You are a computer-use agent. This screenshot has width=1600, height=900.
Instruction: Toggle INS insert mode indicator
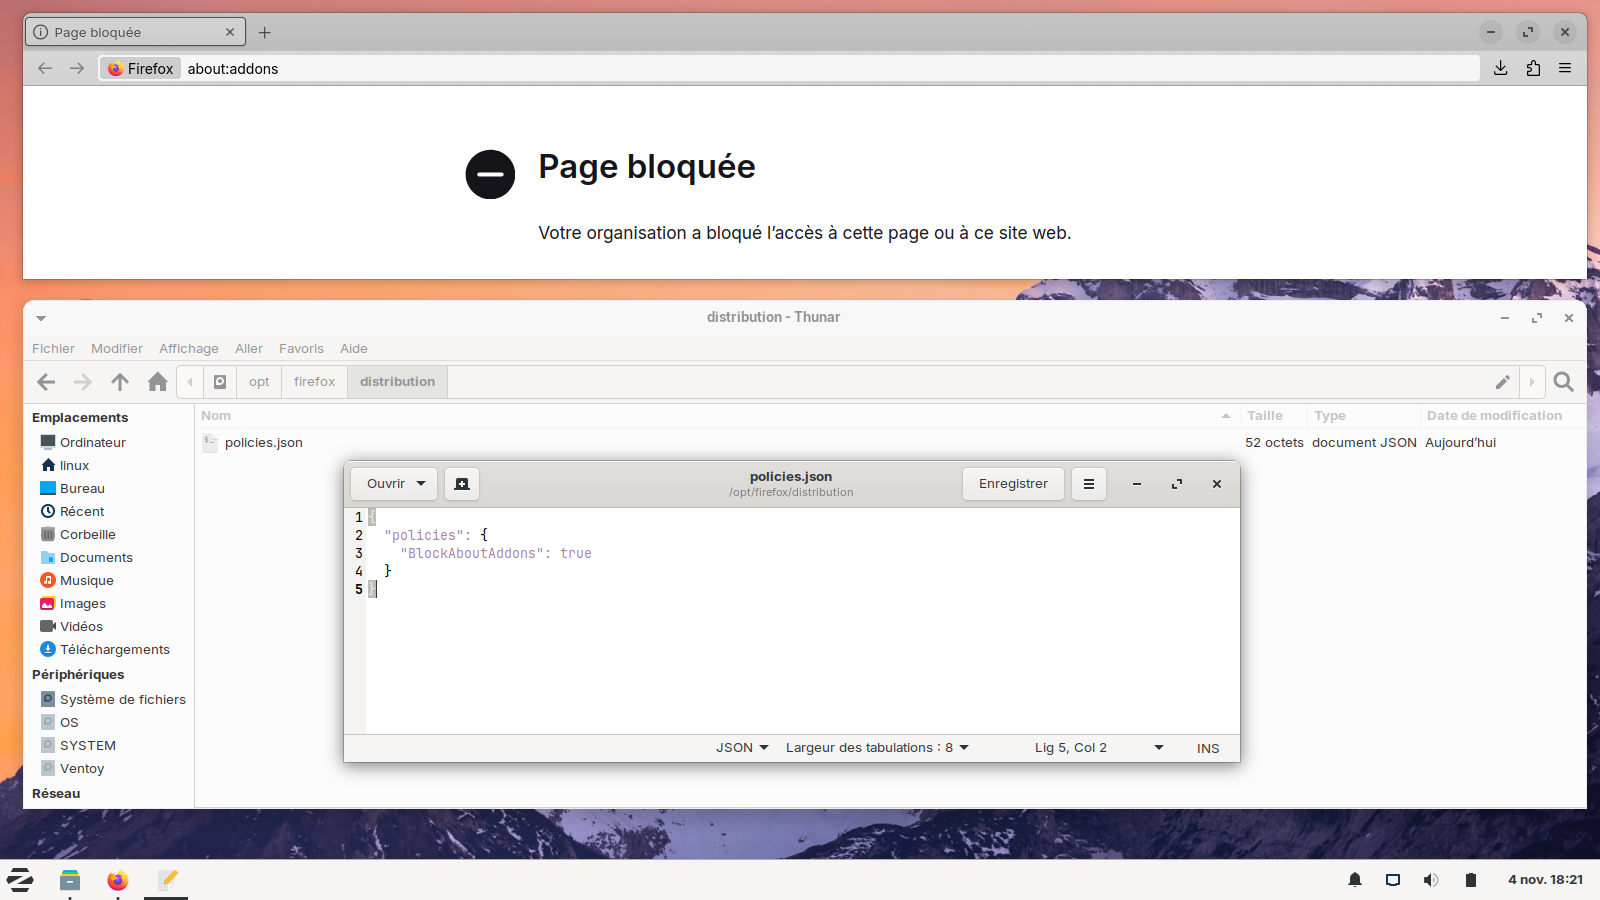coord(1207,748)
